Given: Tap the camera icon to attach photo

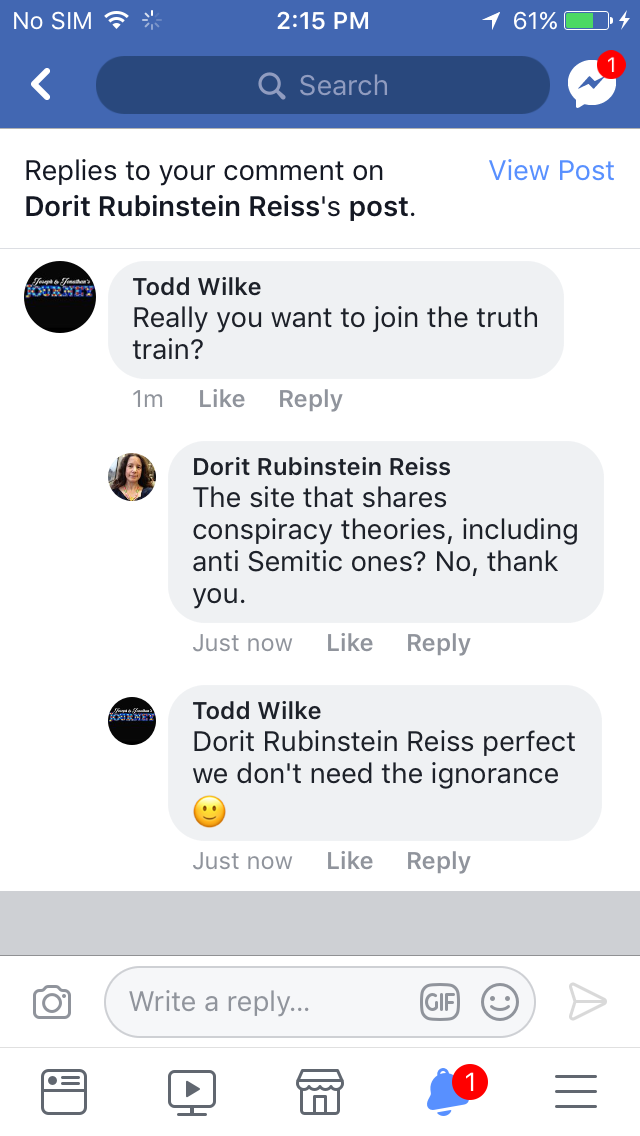Looking at the screenshot, I should coord(52,1002).
